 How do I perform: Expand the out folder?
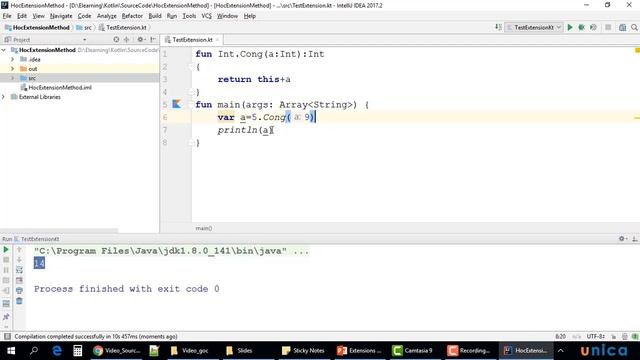13,69
